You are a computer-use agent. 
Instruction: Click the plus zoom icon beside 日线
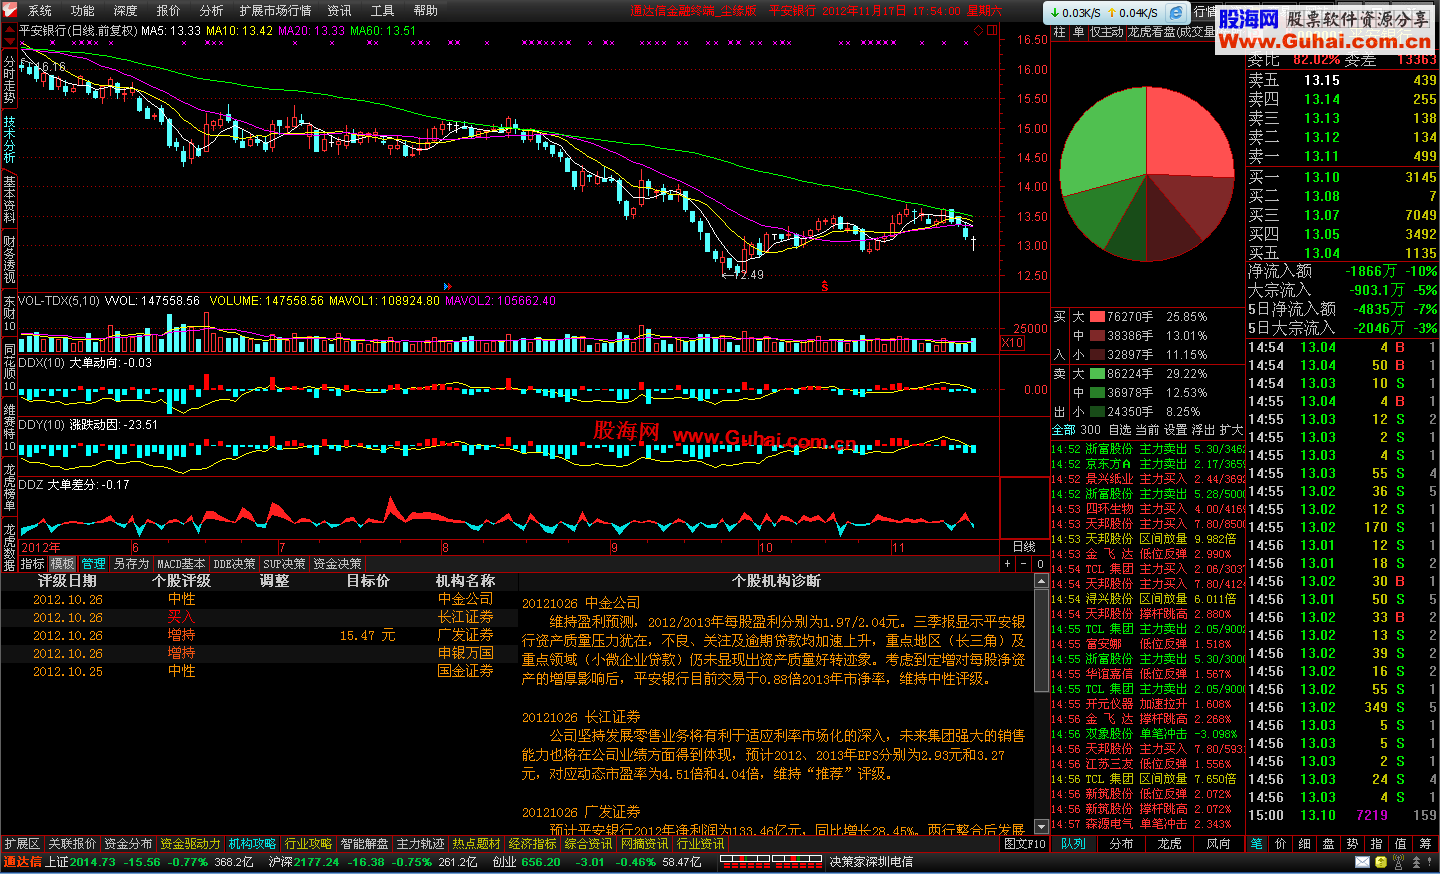(x=1008, y=564)
